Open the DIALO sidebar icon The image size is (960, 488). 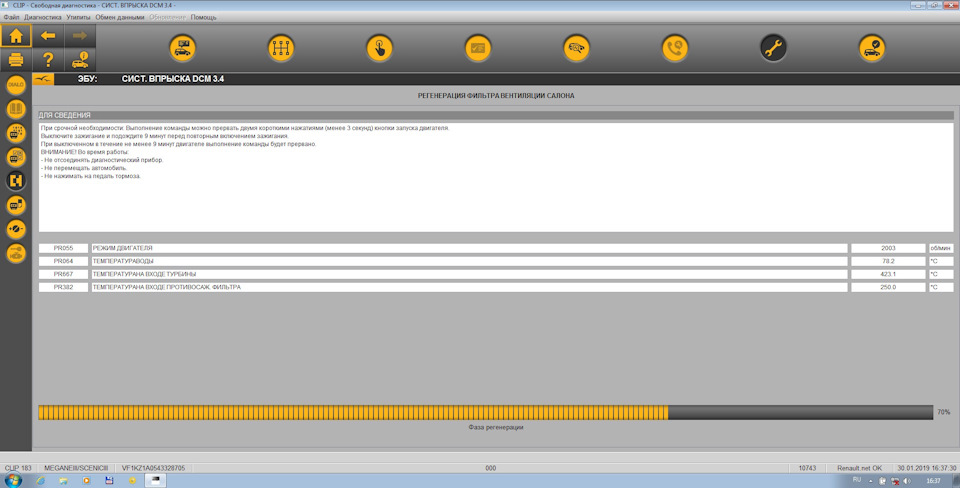(16, 85)
